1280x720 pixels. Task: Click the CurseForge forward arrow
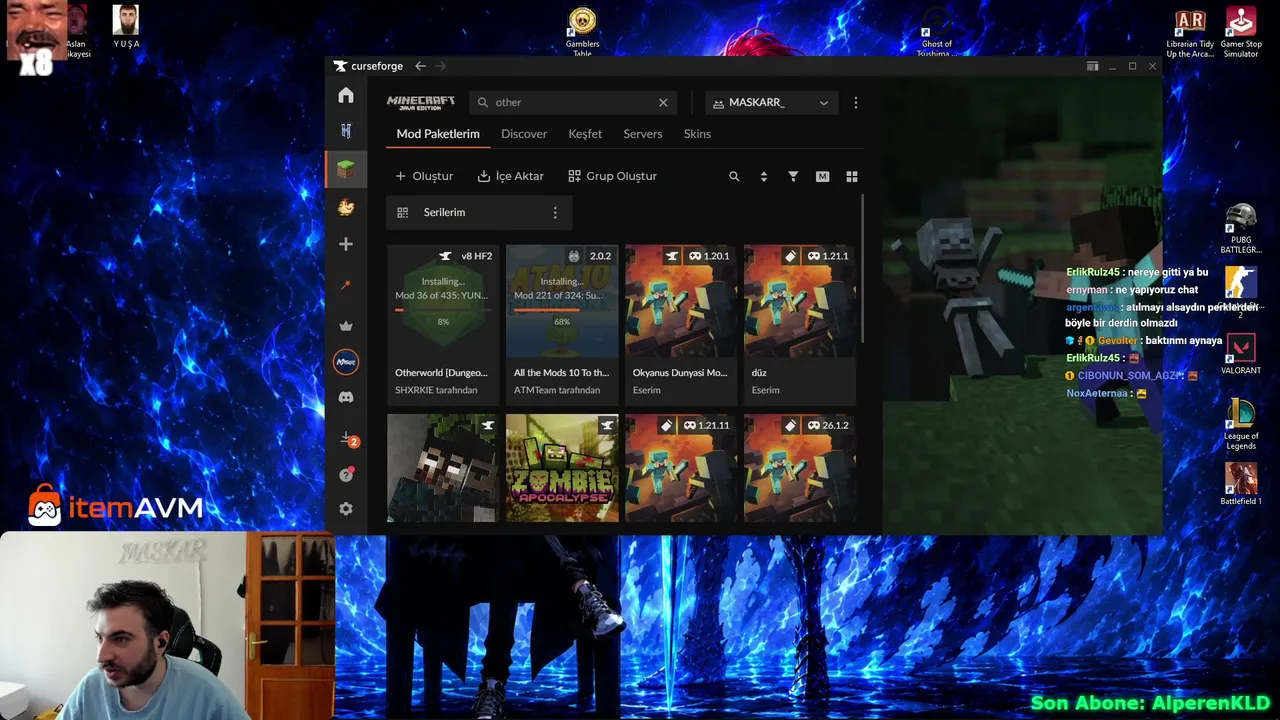coord(441,66)
